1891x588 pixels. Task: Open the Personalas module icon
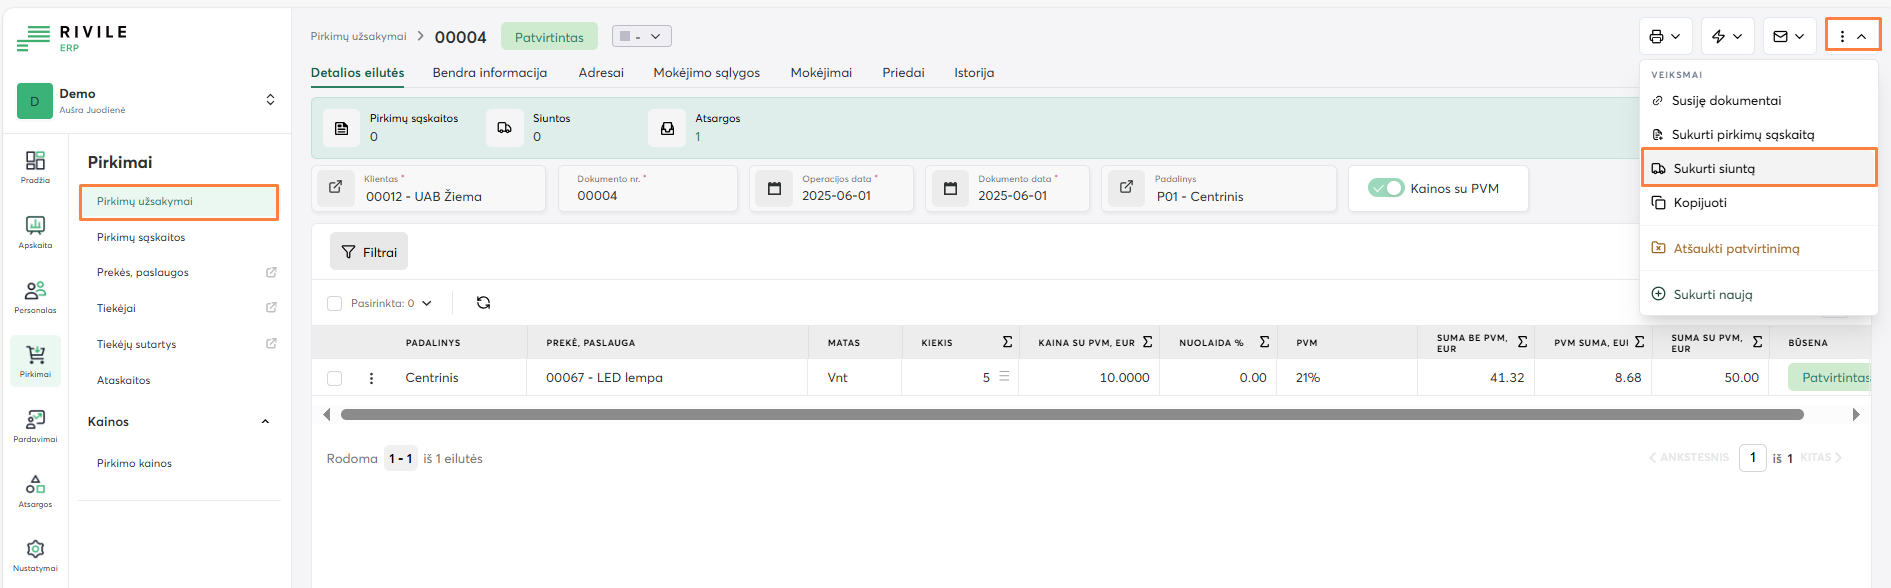(x=35, y=295)
